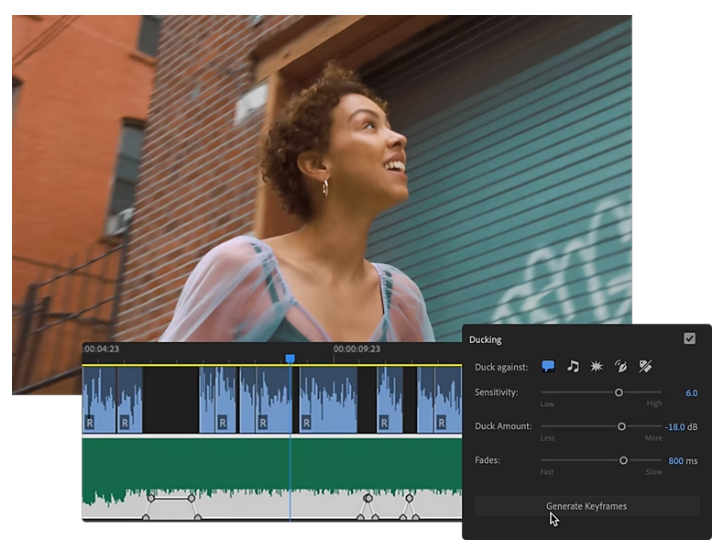Click the Generate Keyframes button
Image resolution: width=724 pixels, height=548 pixels.
coord(586,506)
